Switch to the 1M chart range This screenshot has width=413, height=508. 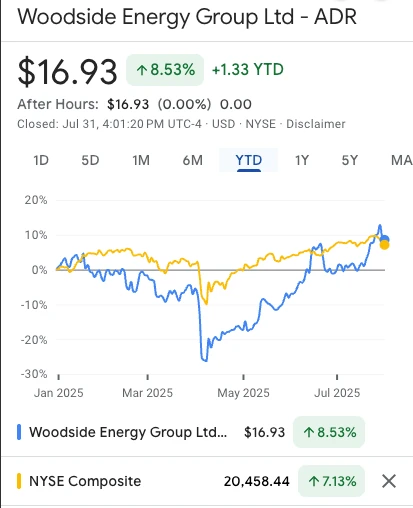click(x=141, y=160)
